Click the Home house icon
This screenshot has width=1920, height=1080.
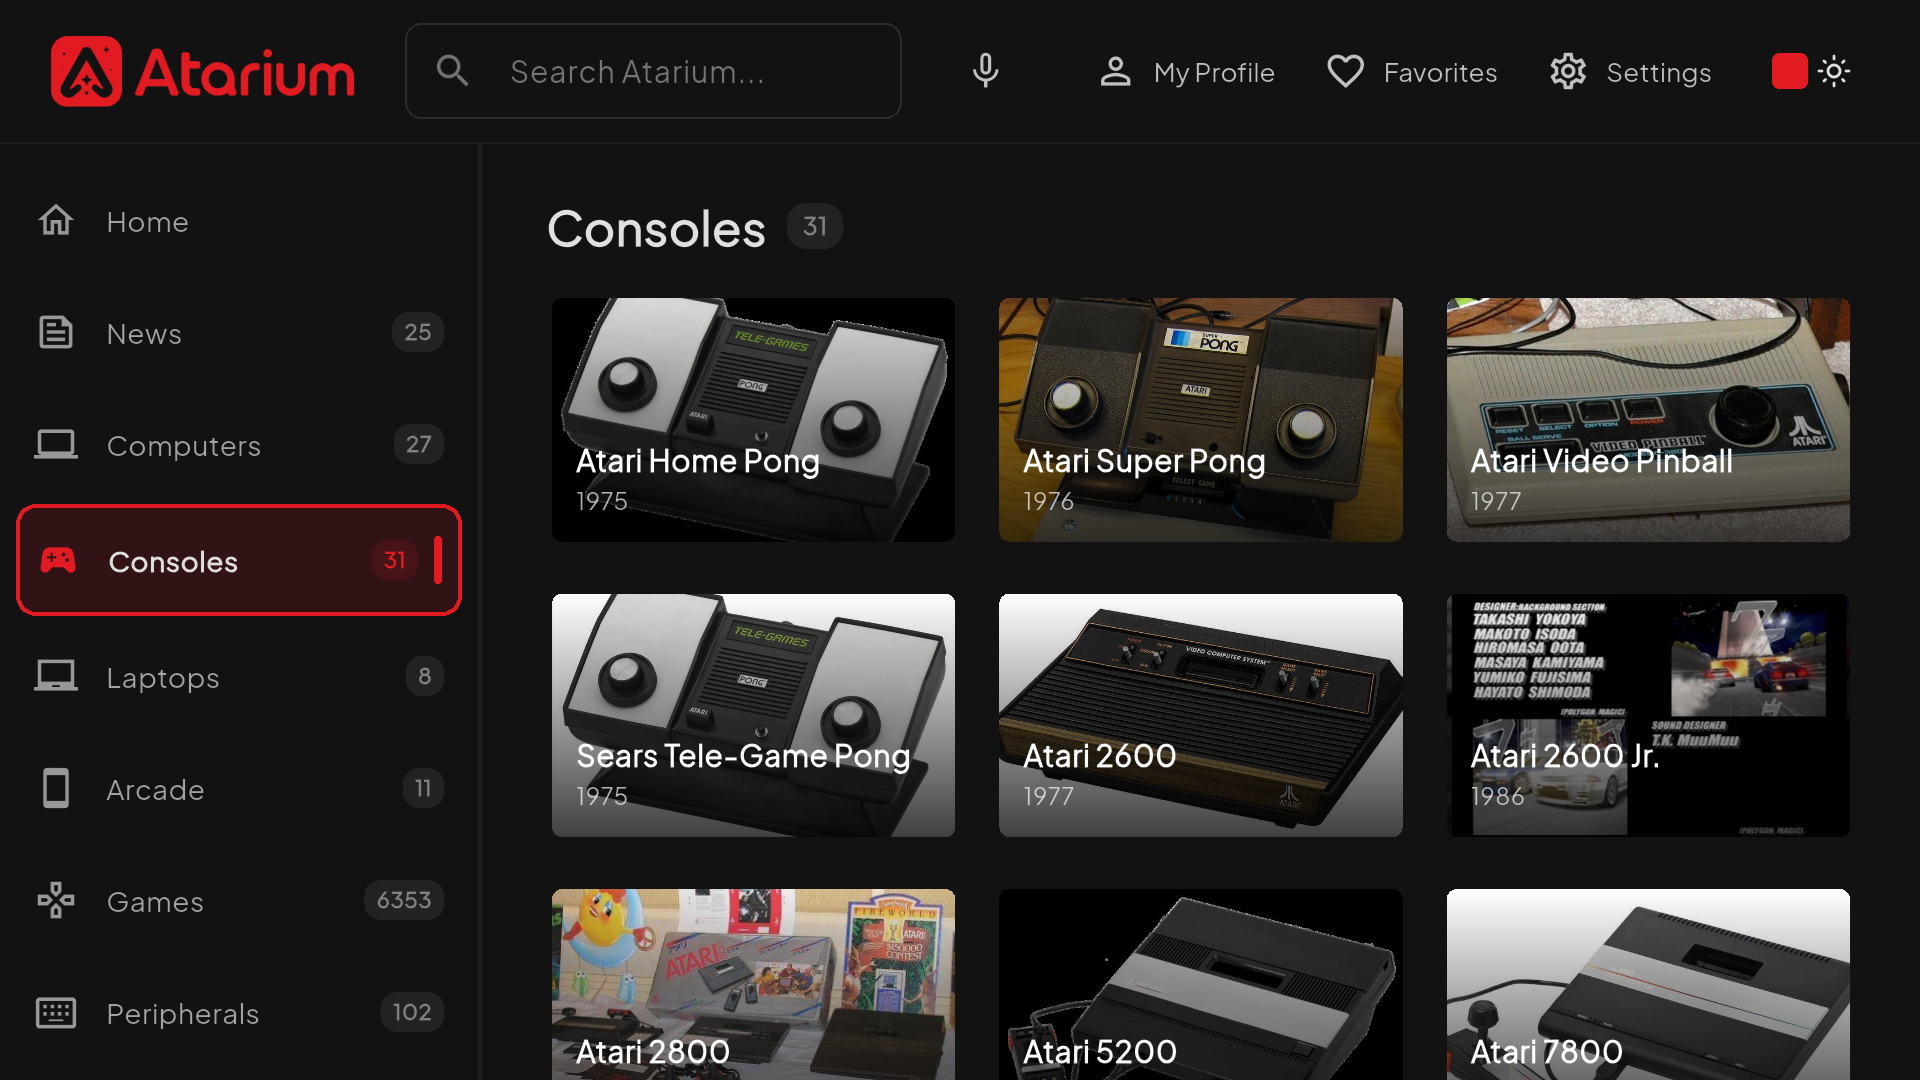coord(56,221)
